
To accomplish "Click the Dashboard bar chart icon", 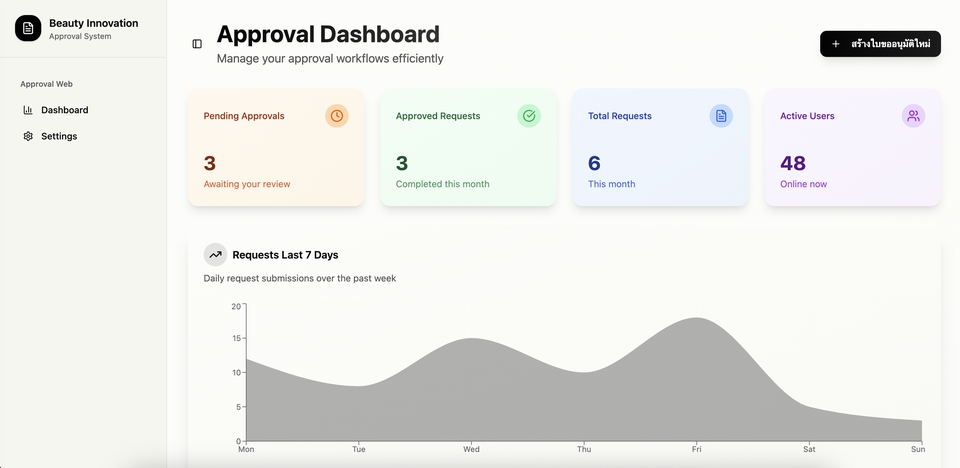I will click(x=28, y=110).
